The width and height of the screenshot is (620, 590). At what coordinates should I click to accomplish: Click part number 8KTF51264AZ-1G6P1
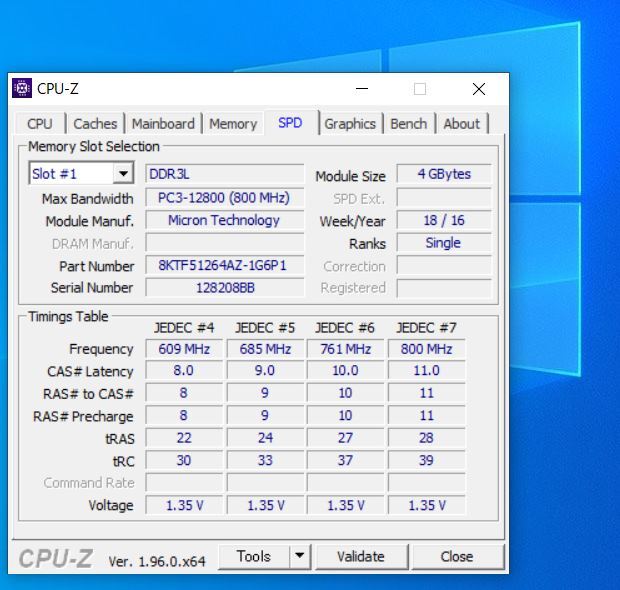[225, 265]
